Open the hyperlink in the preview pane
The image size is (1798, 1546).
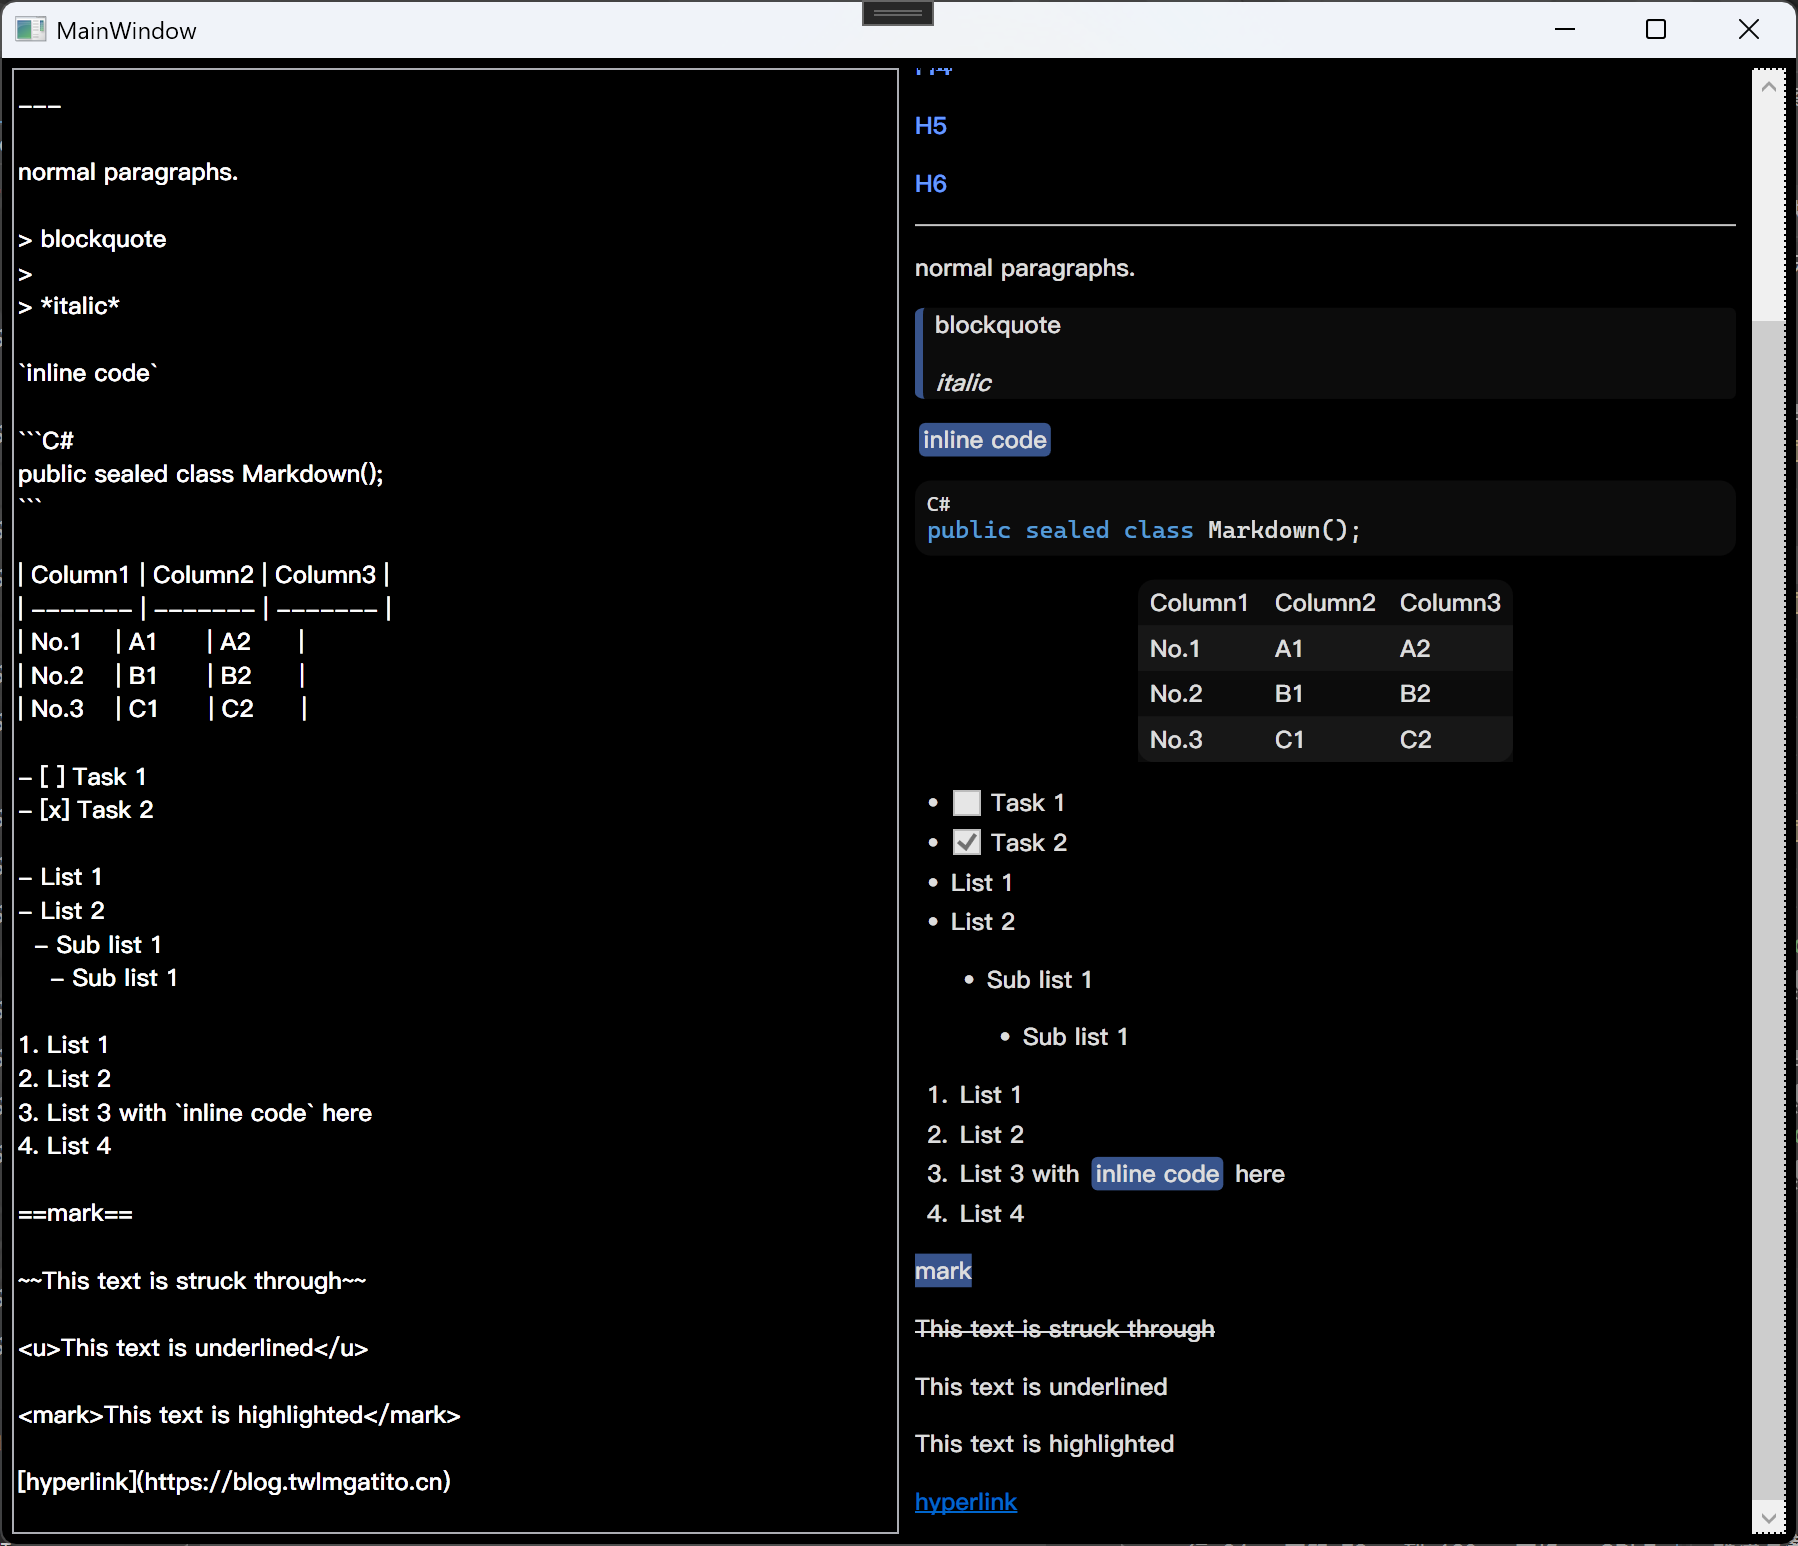(965, 1502)
